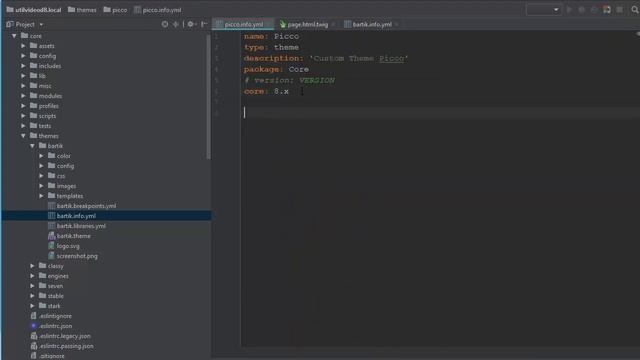Click 'package' key in editor

(x=261, y=69)
